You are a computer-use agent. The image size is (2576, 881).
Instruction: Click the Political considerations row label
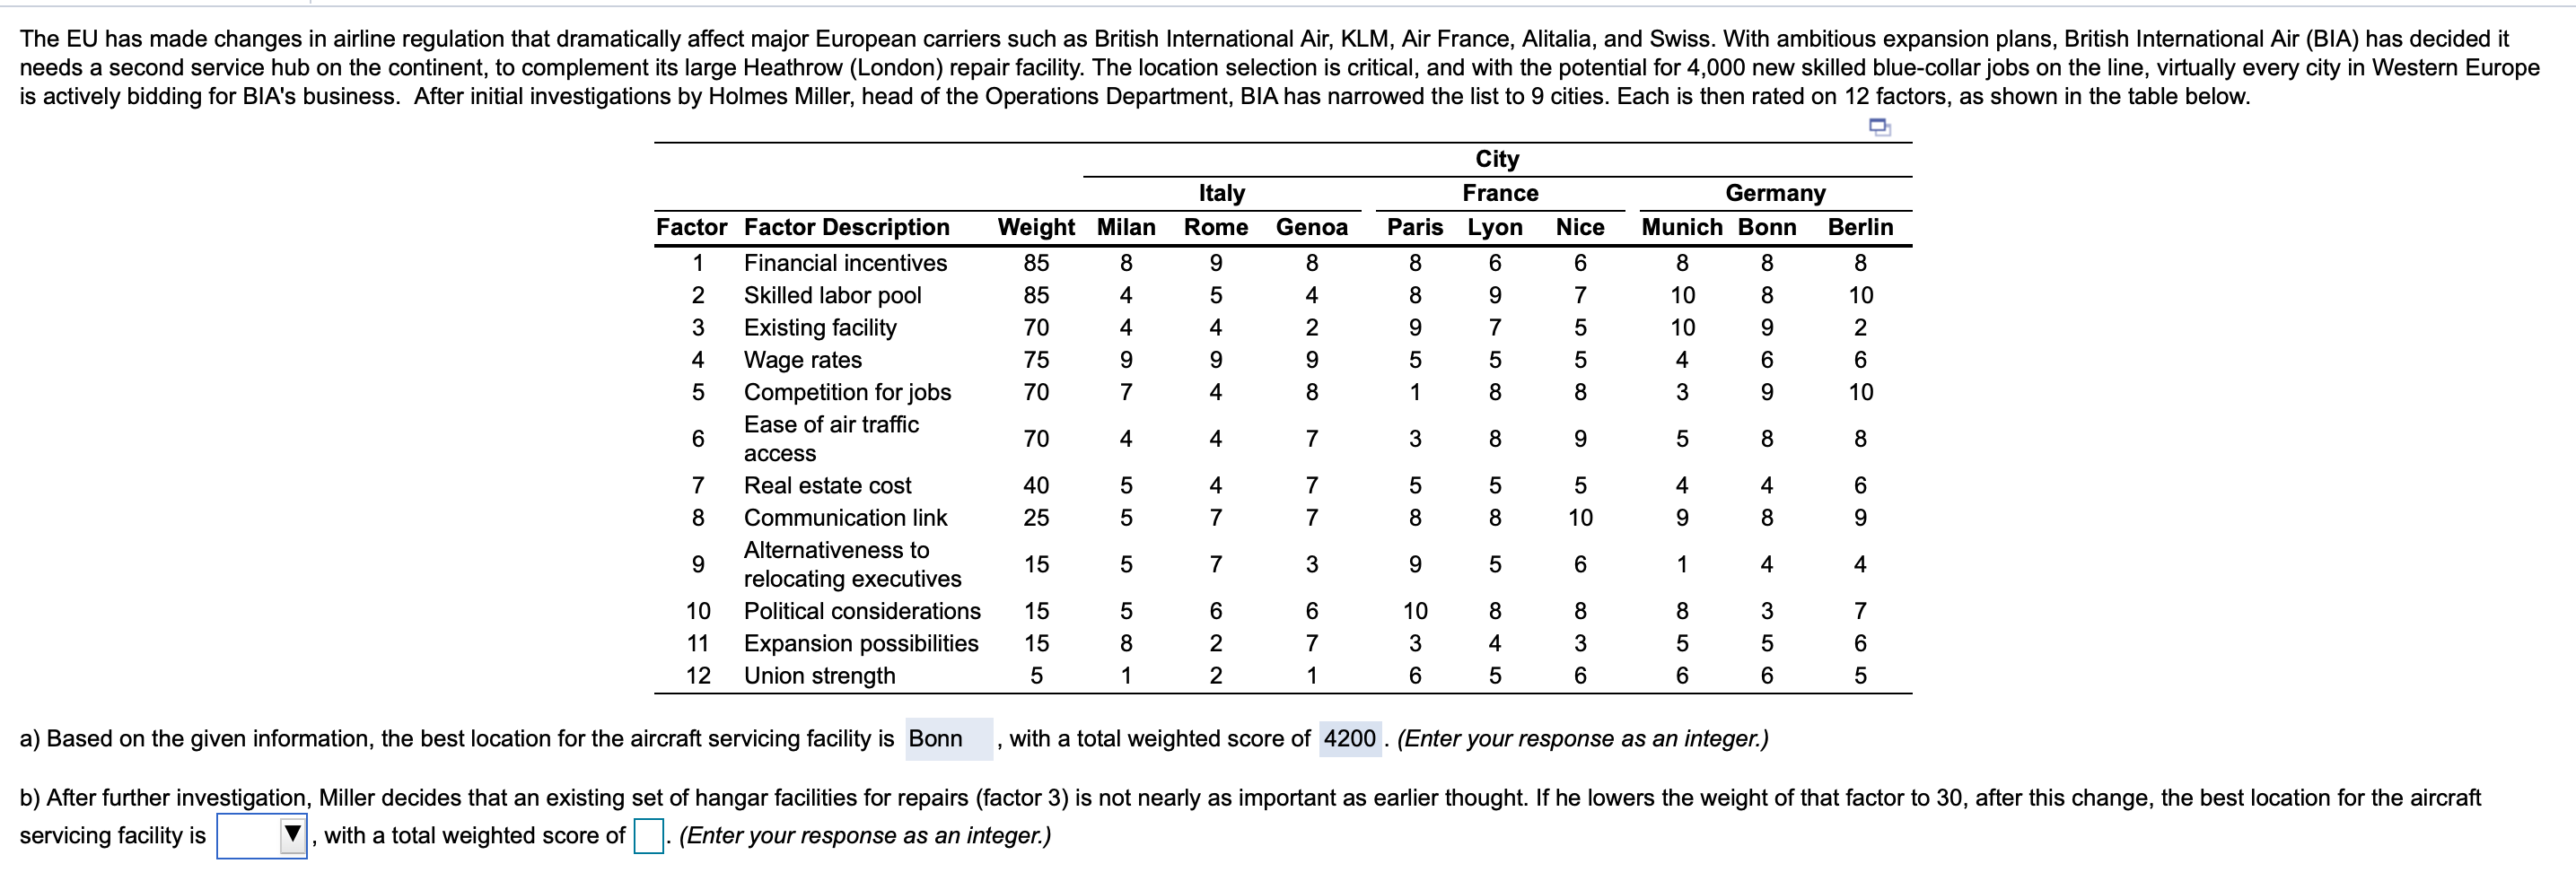[x=863, y=611]
